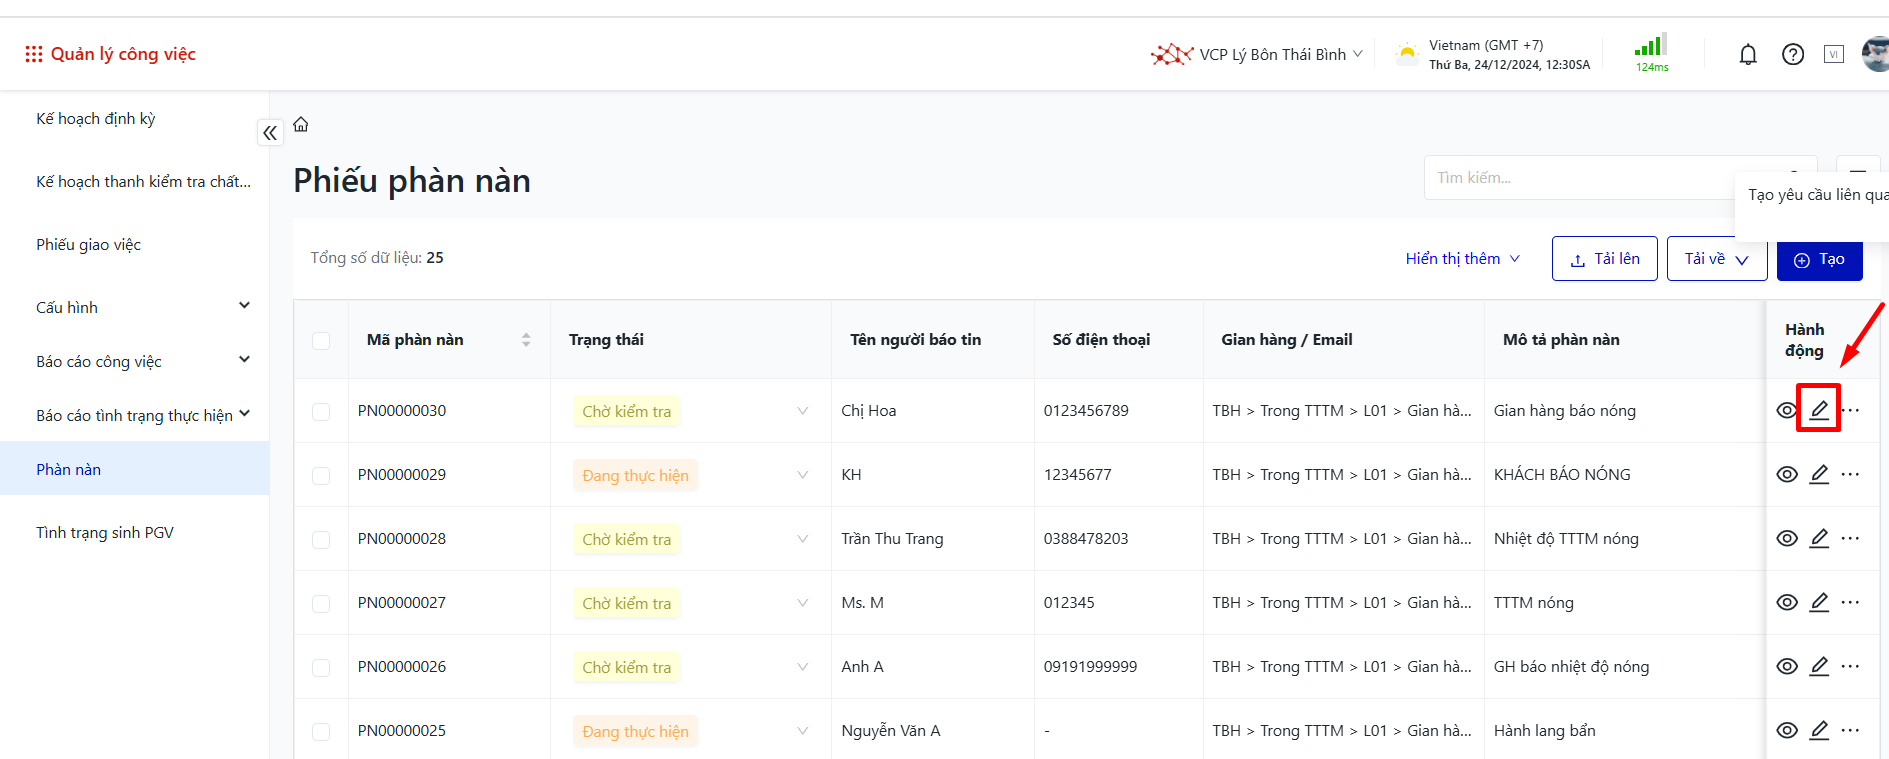Edit complaint PN00000030 with pencil icon
Viewport: 1889px width, 759px height.
pos(1818,410)
